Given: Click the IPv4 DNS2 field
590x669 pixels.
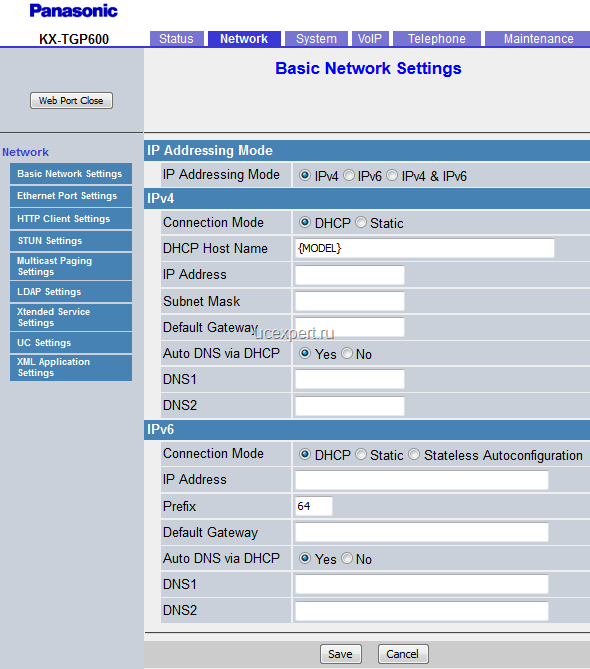Looking at the screenshot, I should point(349,406).
